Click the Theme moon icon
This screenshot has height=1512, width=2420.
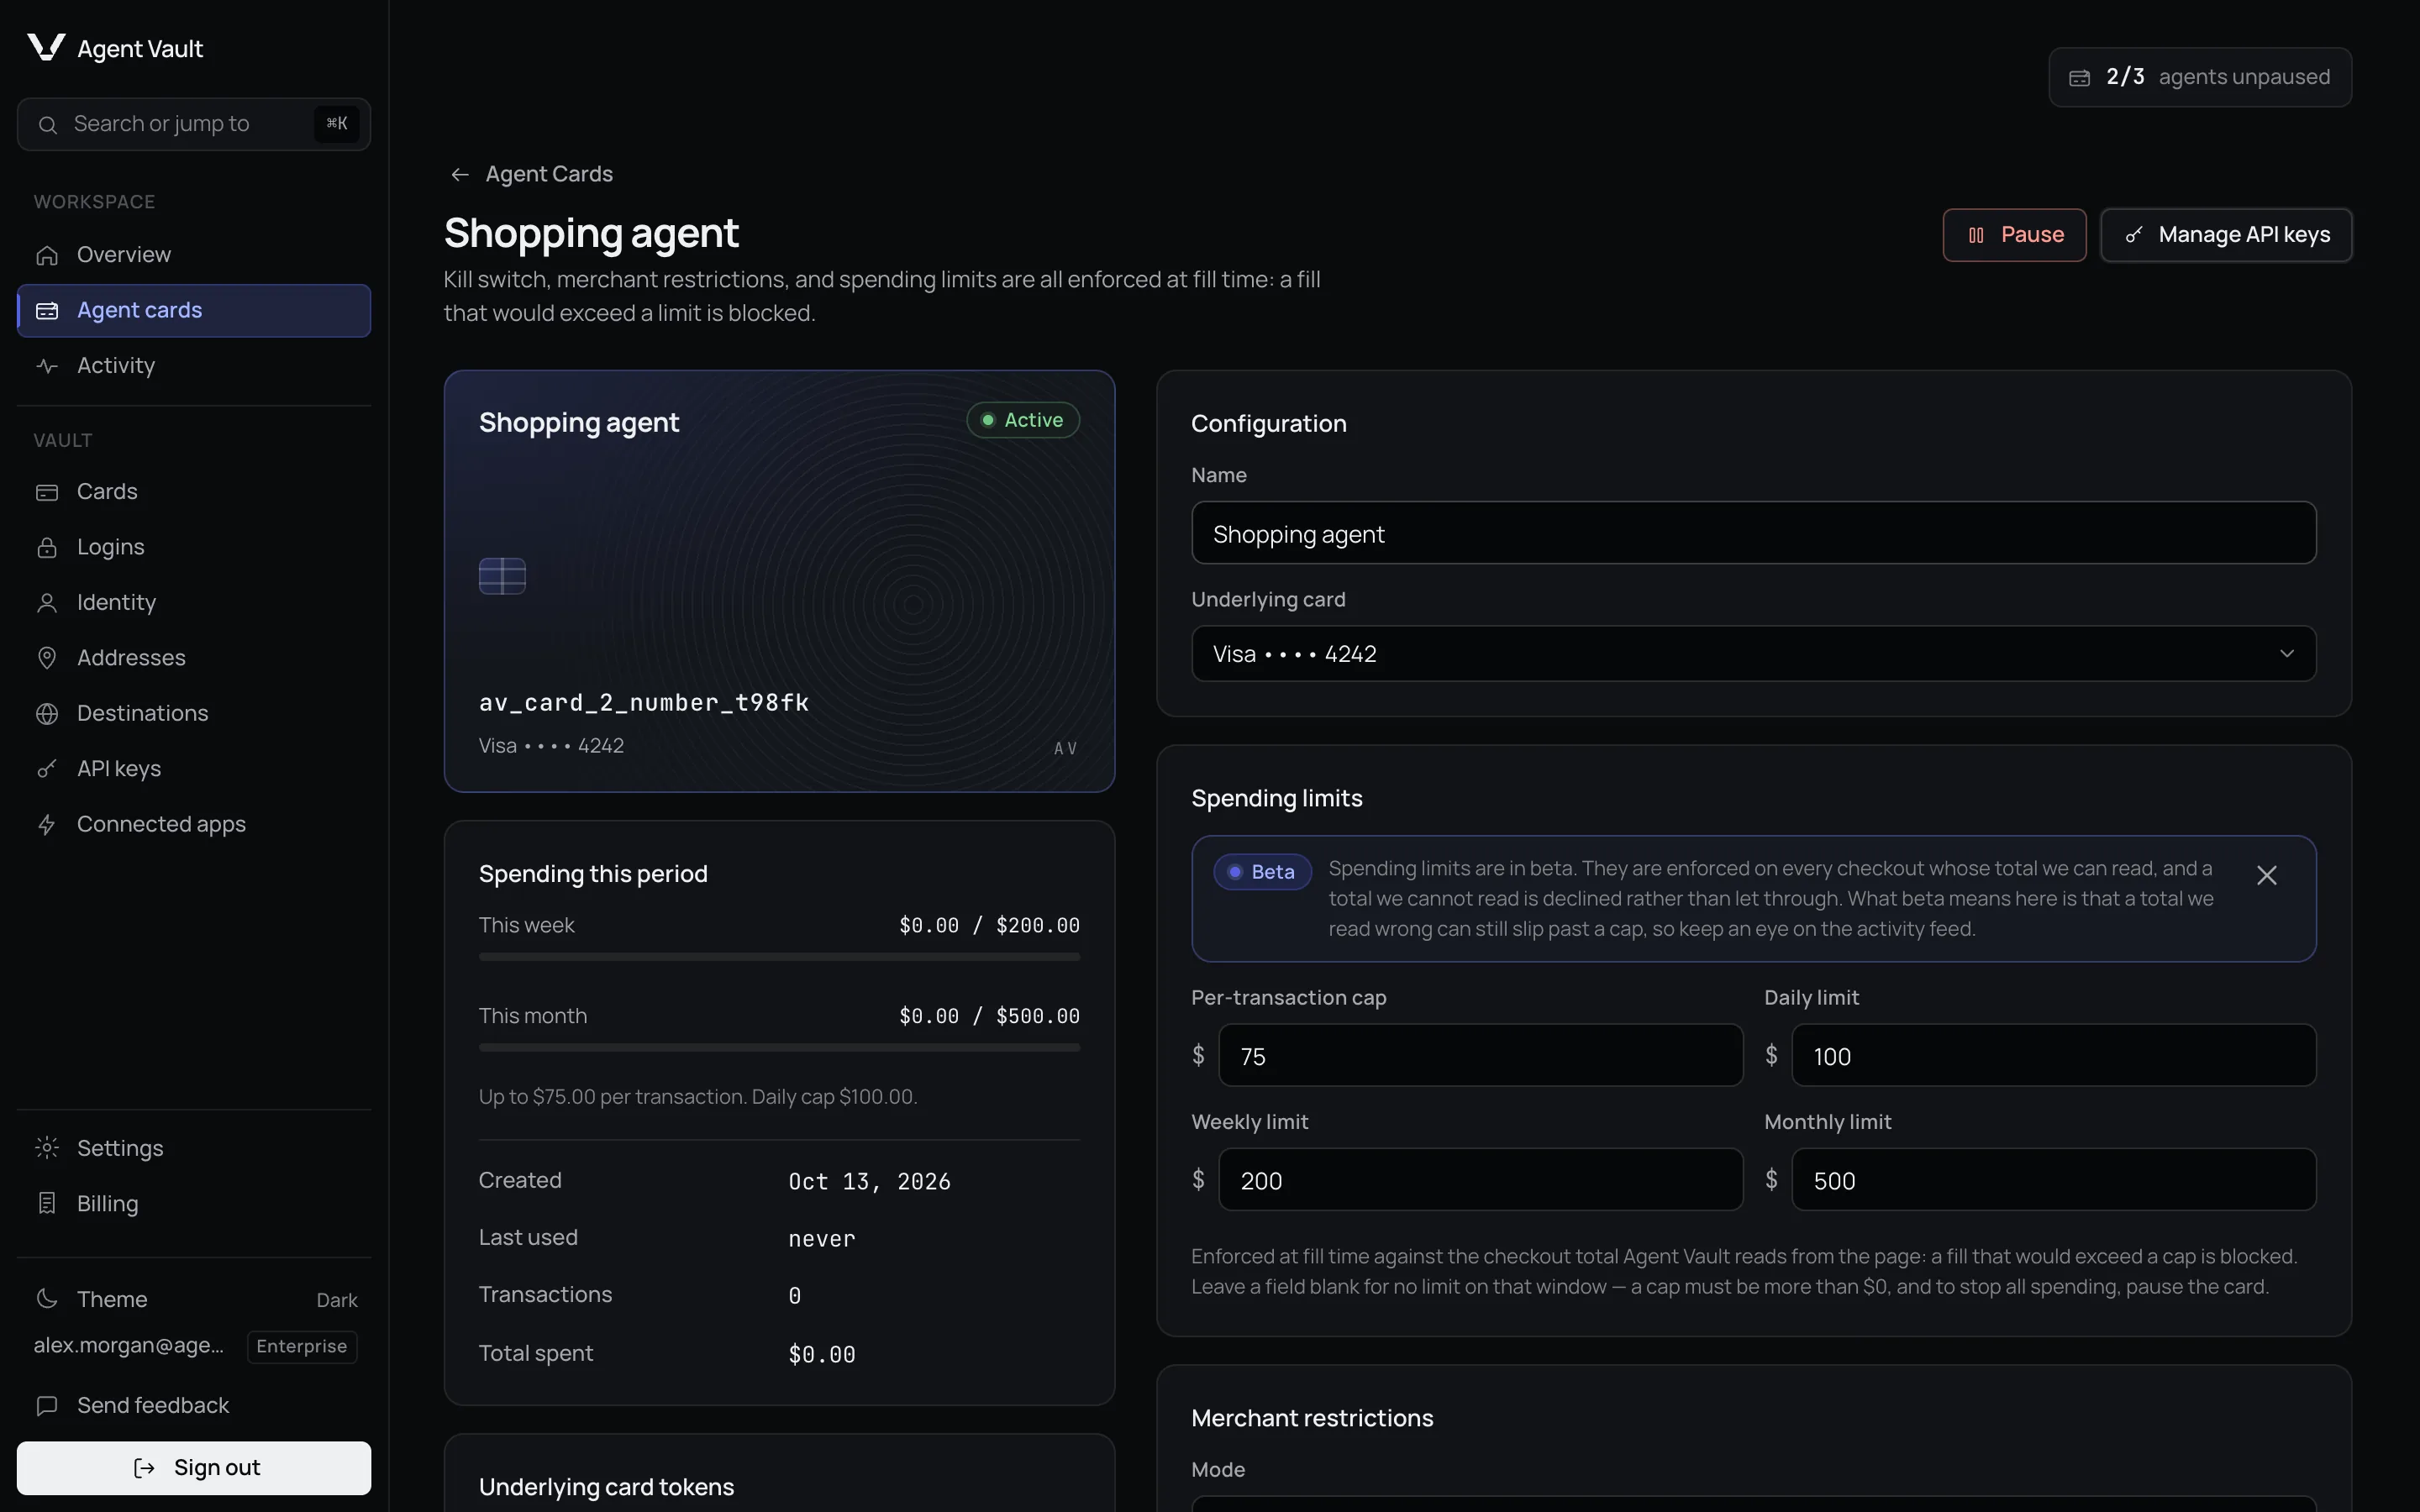(47, 1299)
